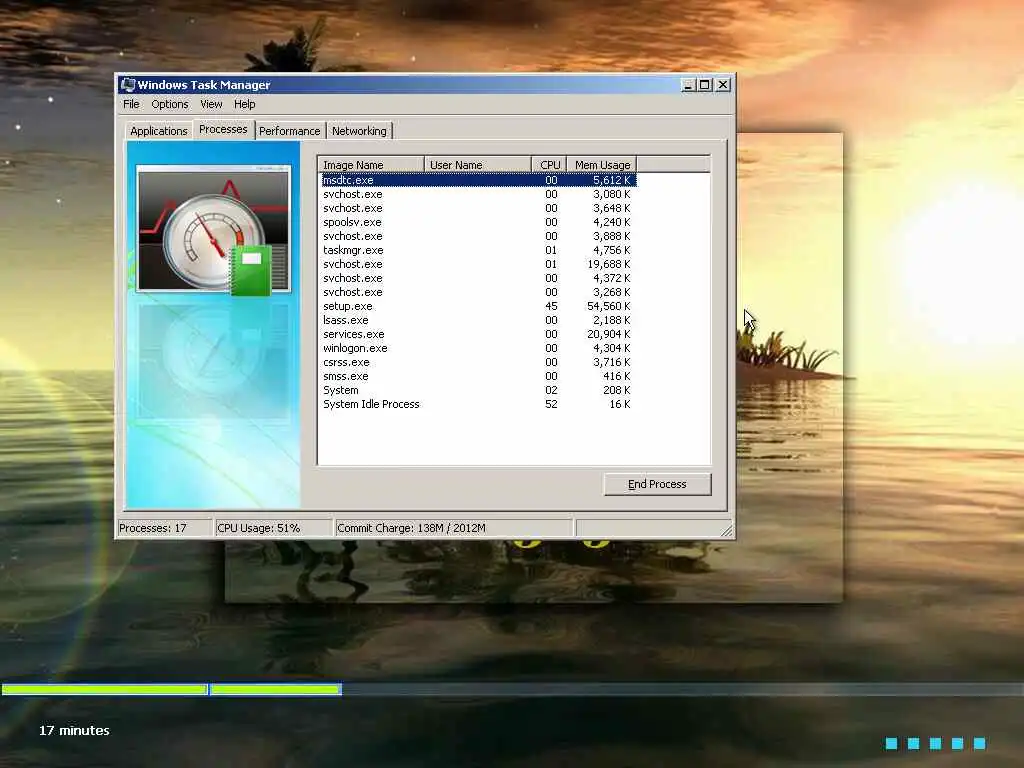Switch to the Performance tab

[290, 131]
